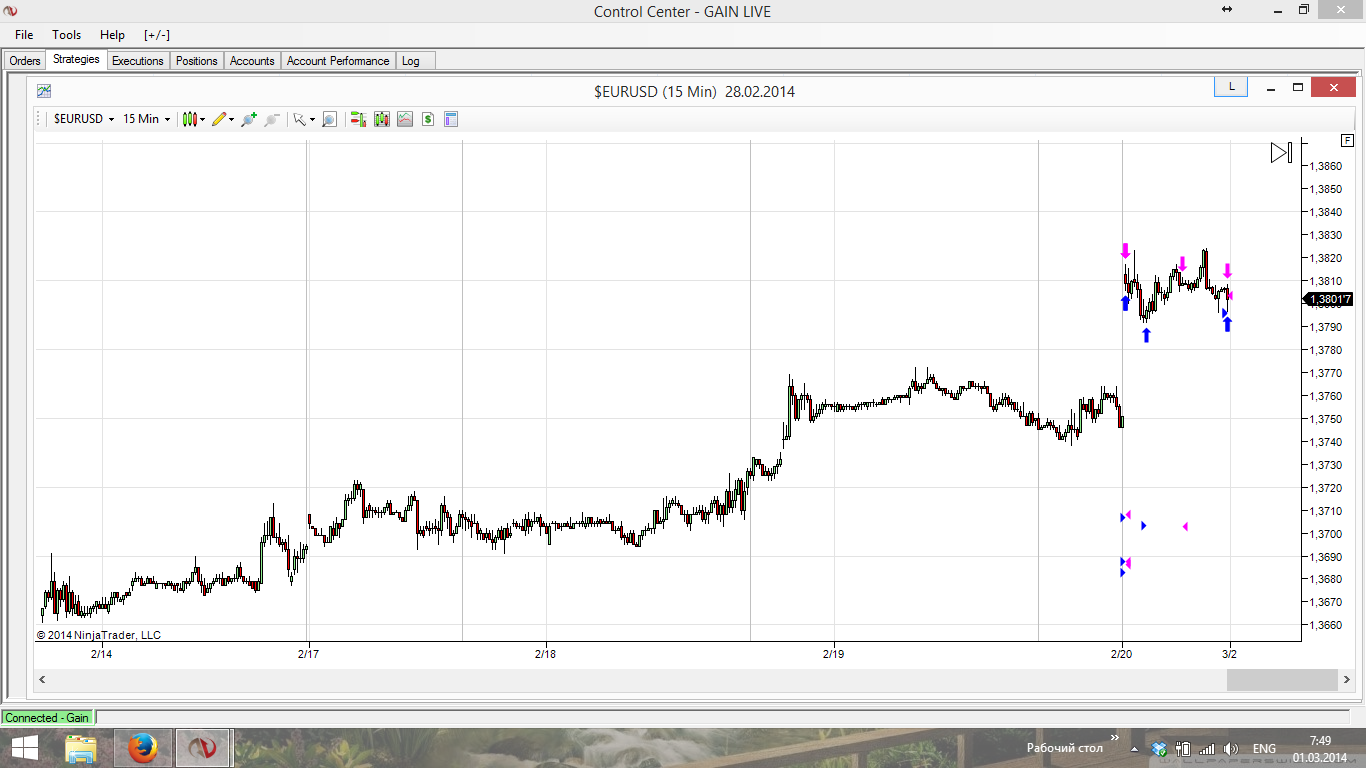
Task: Click the Connected - Gain status indicator
Action: [47, 717]
